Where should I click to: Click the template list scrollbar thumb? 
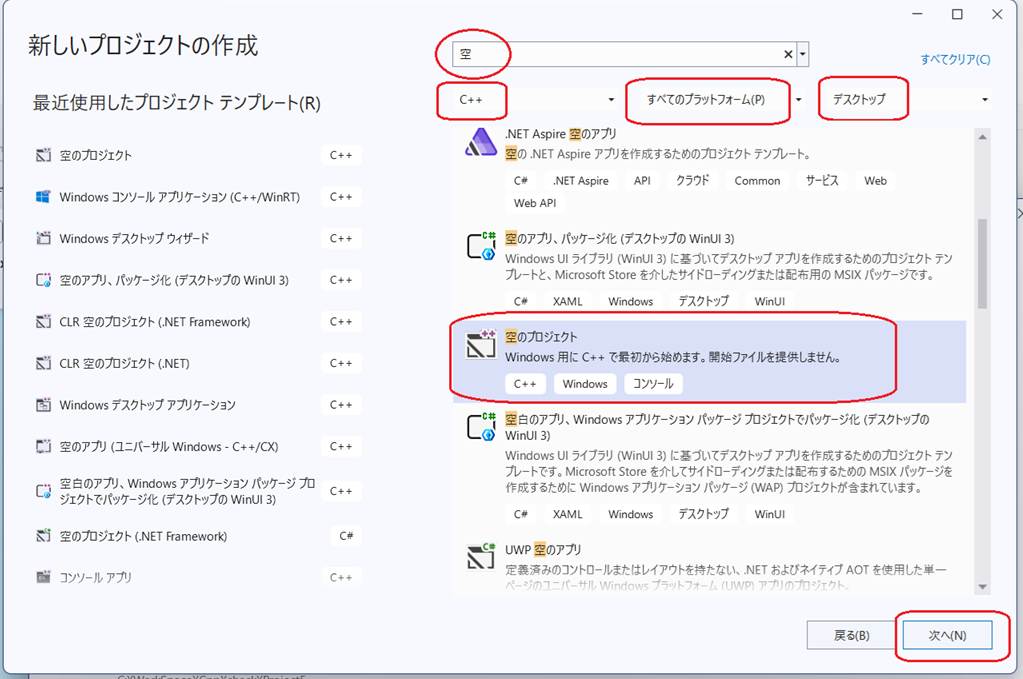point(982,264)
